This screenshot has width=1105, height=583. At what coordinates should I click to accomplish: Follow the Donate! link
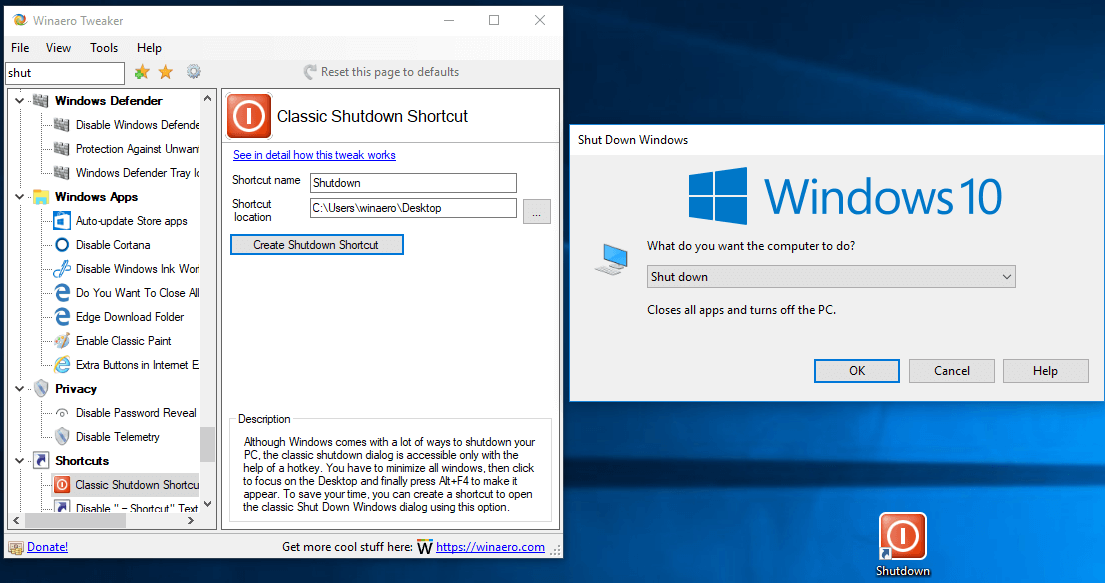[48, 547]
